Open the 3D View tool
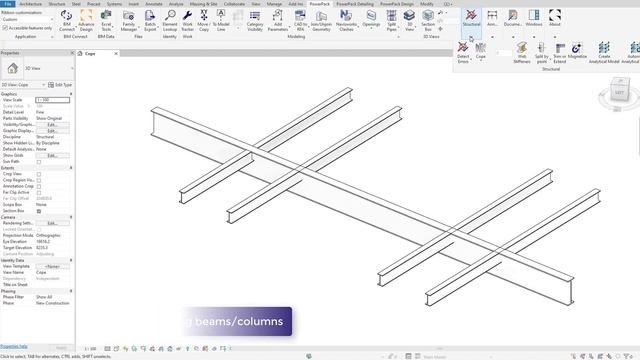 pos(409,20)
